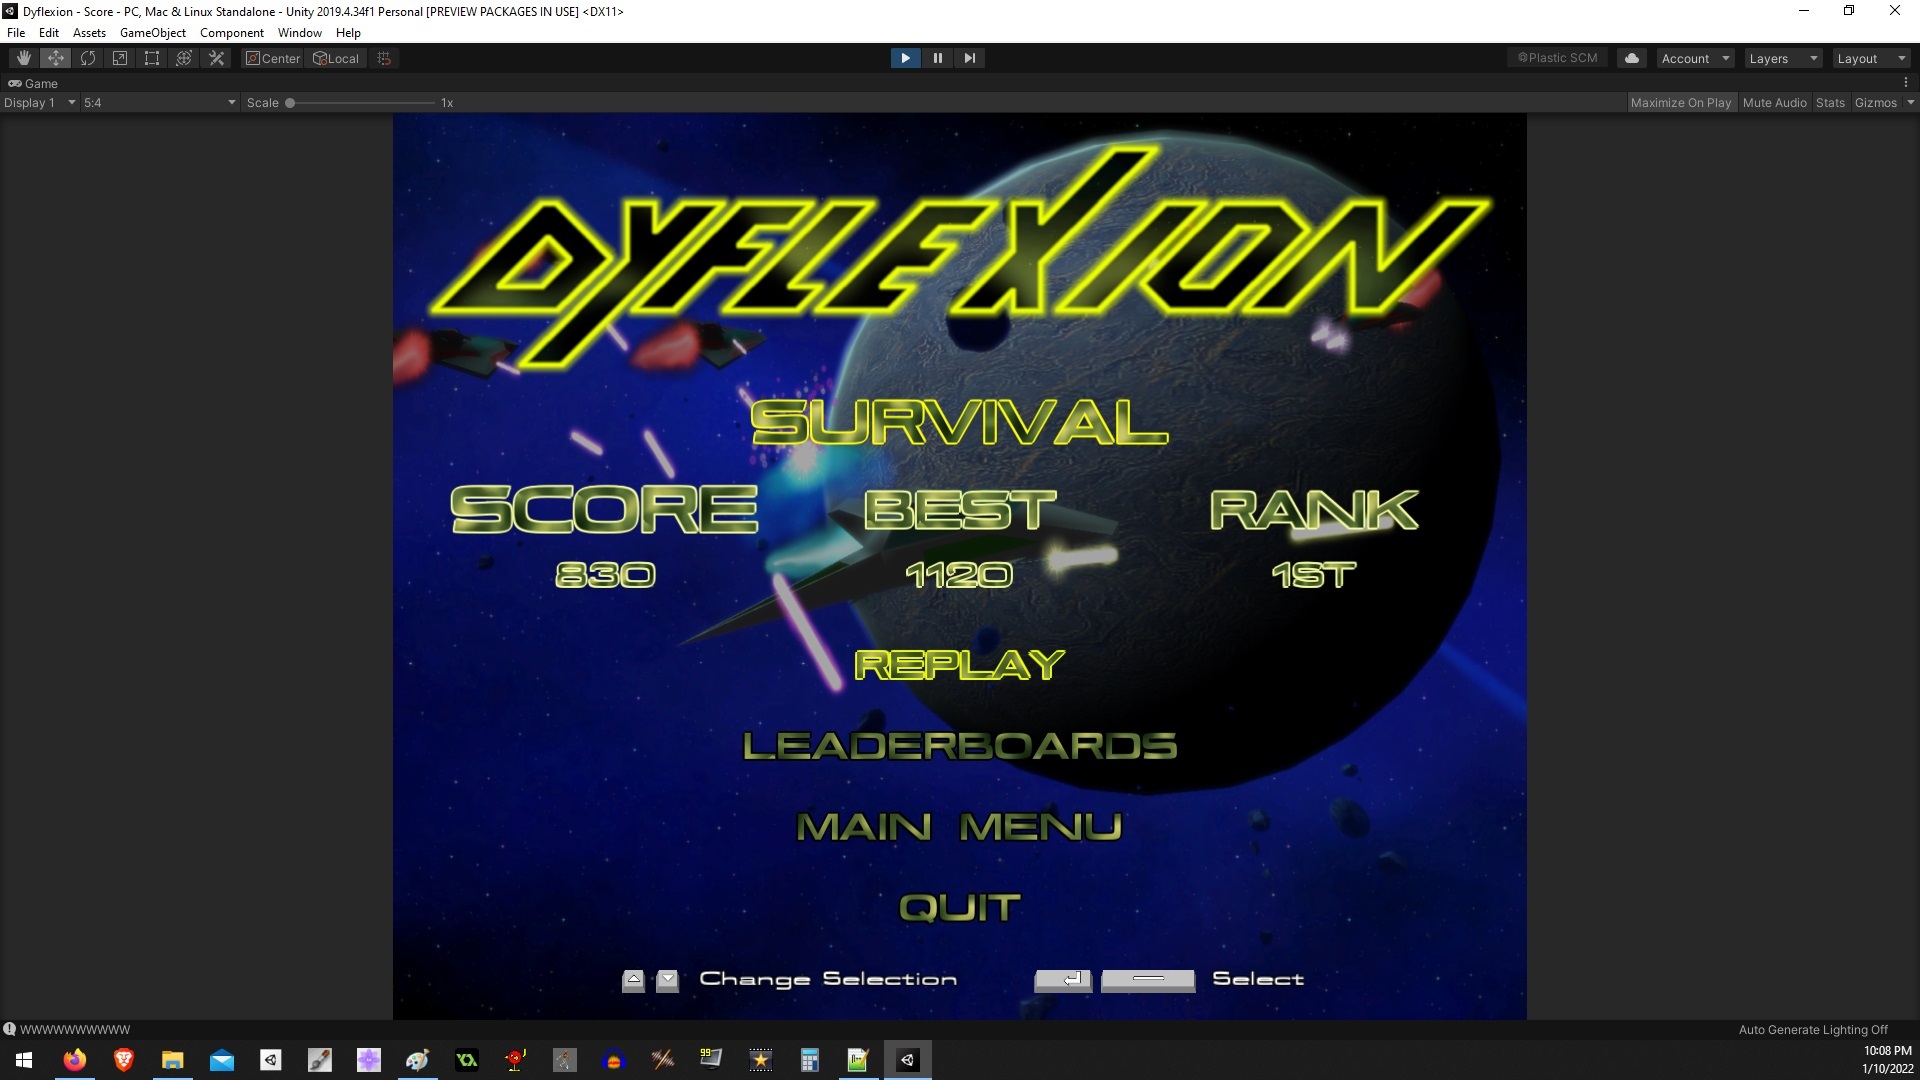Toggle pivot mode Center button

click(272, 58)
